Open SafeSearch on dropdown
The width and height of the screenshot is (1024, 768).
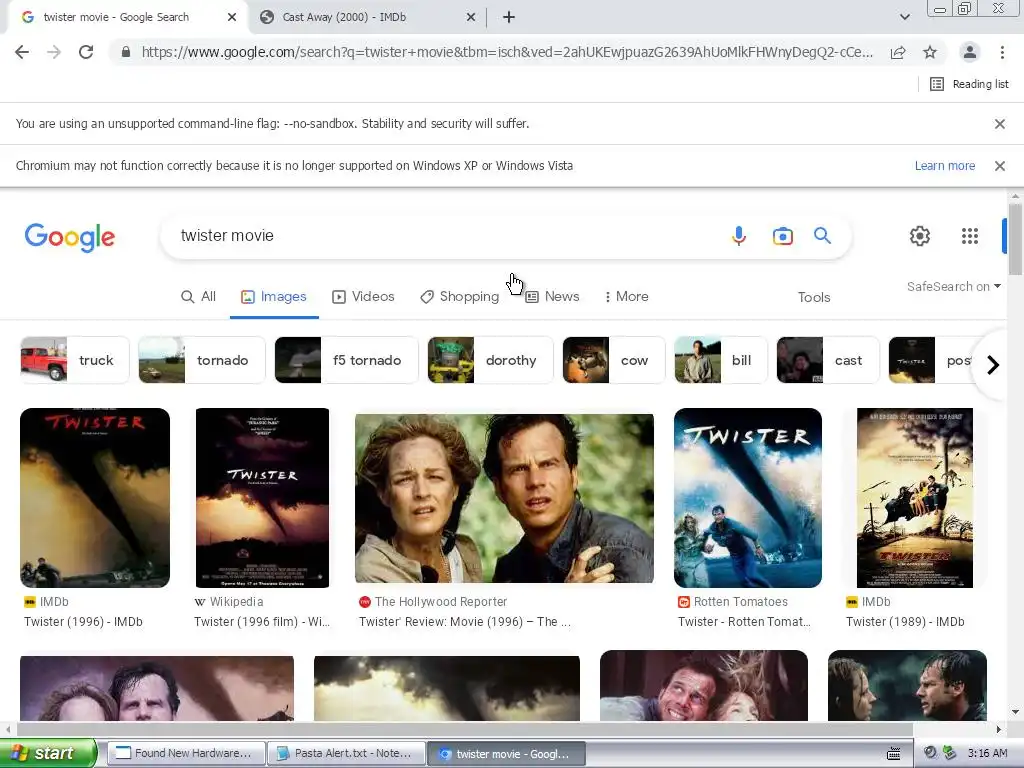tap(953, 287)
